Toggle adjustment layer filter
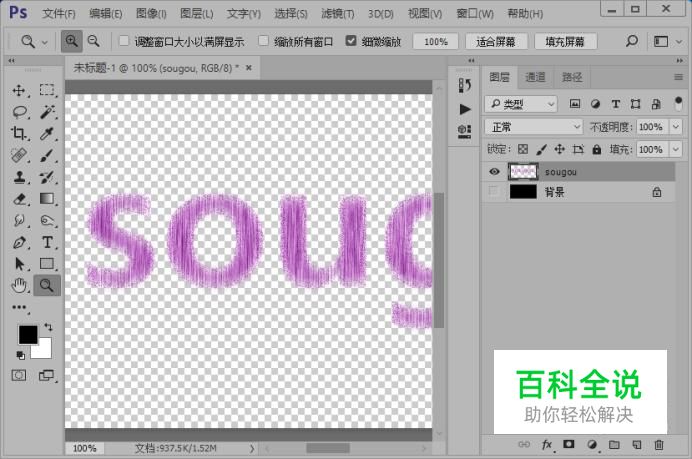Viewport: 692px width, 459px height. (595, 104)
